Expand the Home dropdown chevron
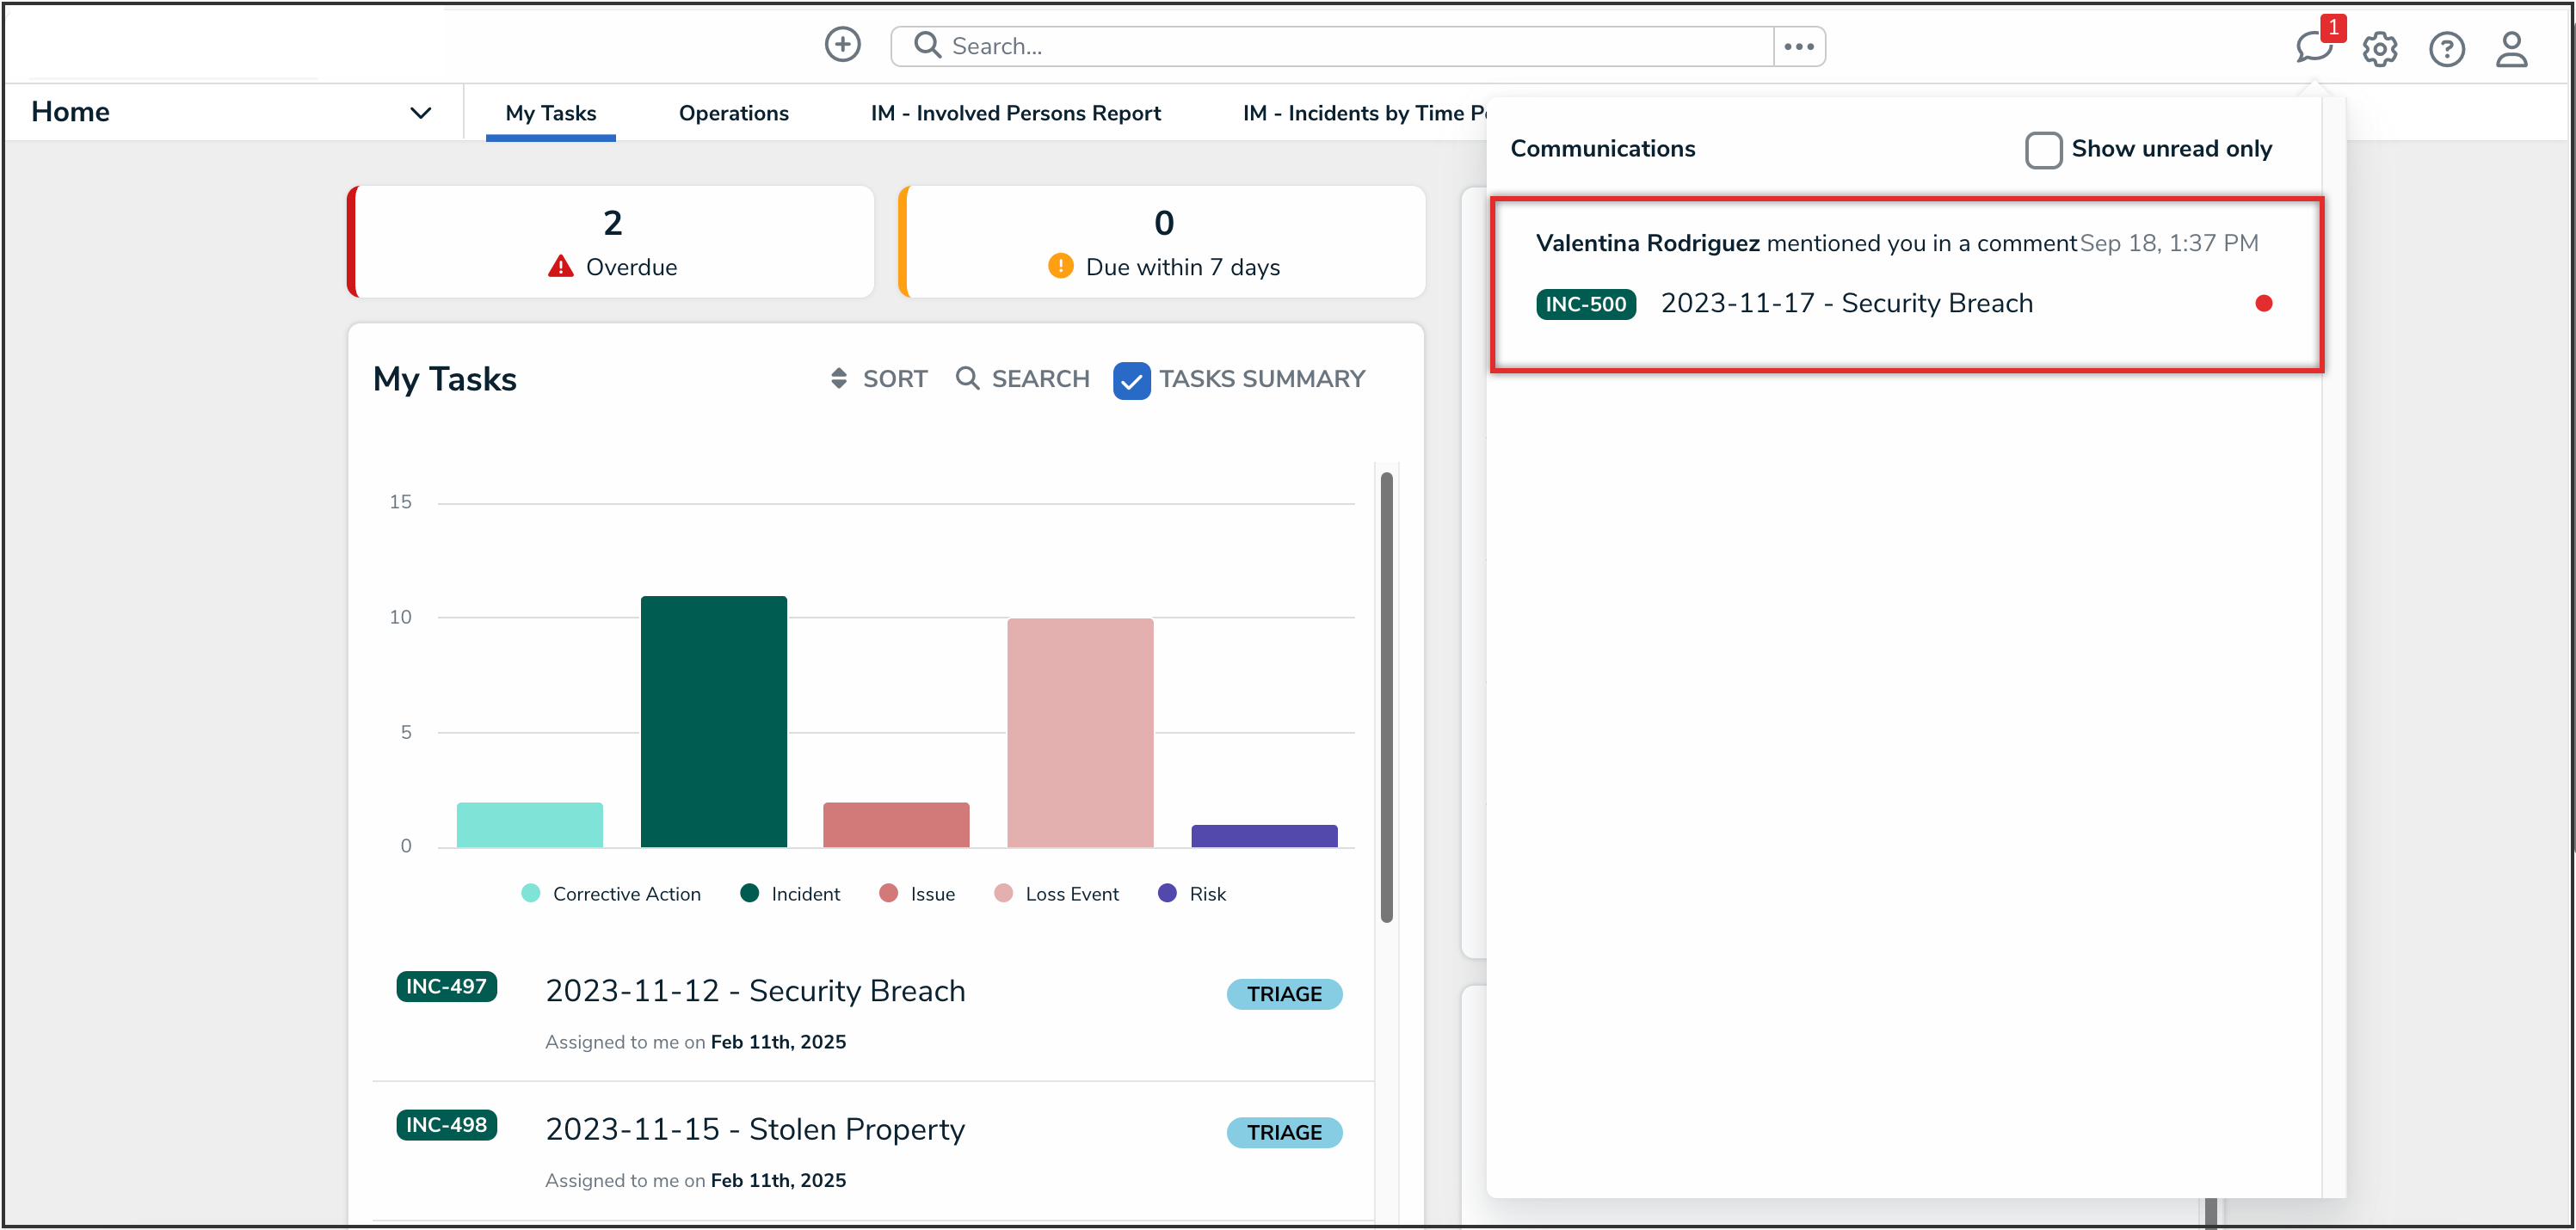This screenshot has height=1230, width=2576. pos(420,113)
